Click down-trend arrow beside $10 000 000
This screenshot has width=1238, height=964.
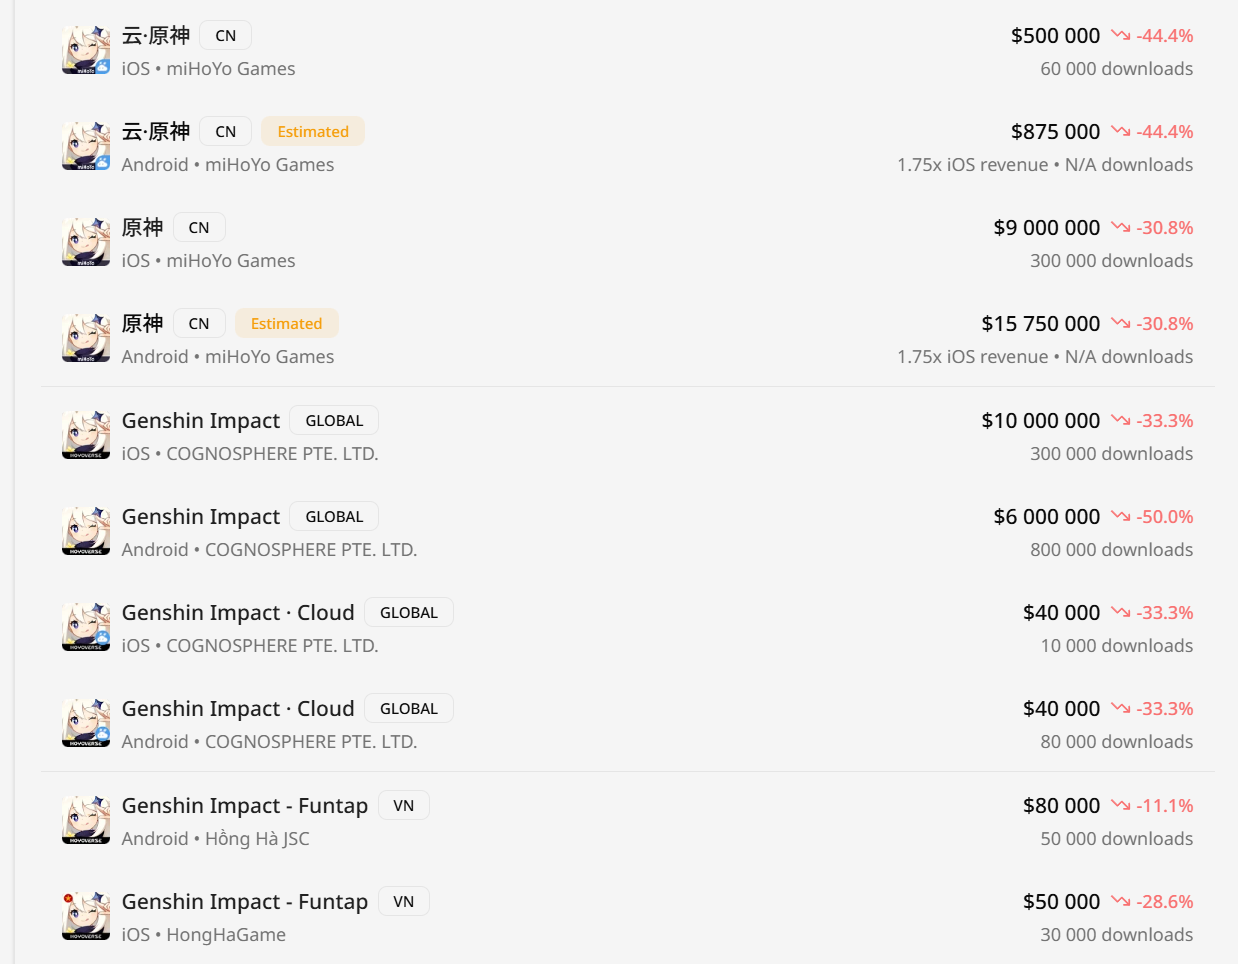pos(1120,421)
